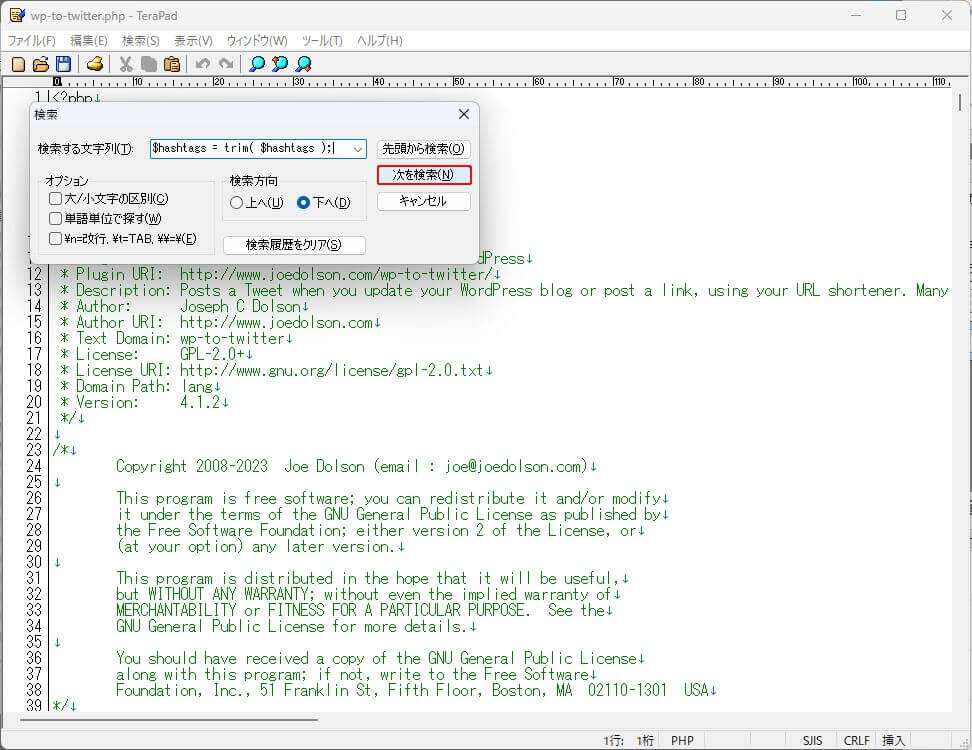Click the Cut scissors icon

126,64
